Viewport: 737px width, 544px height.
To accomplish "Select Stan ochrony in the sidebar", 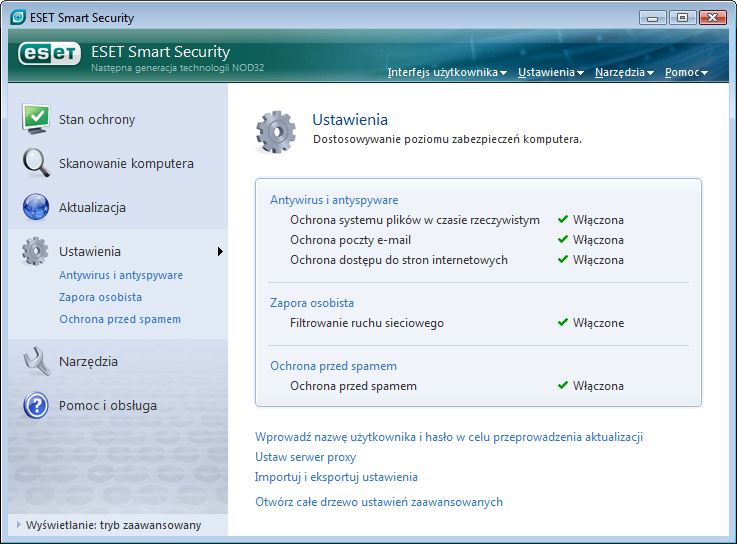I will pos(97,119).
